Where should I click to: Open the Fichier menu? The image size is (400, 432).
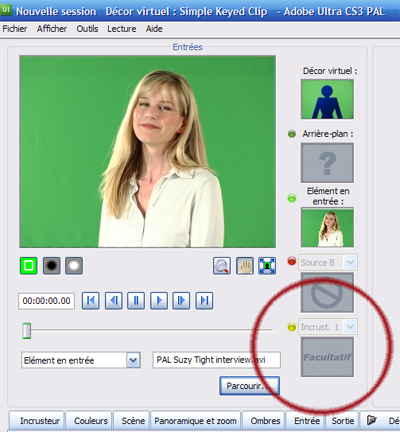tap(15, 29)
